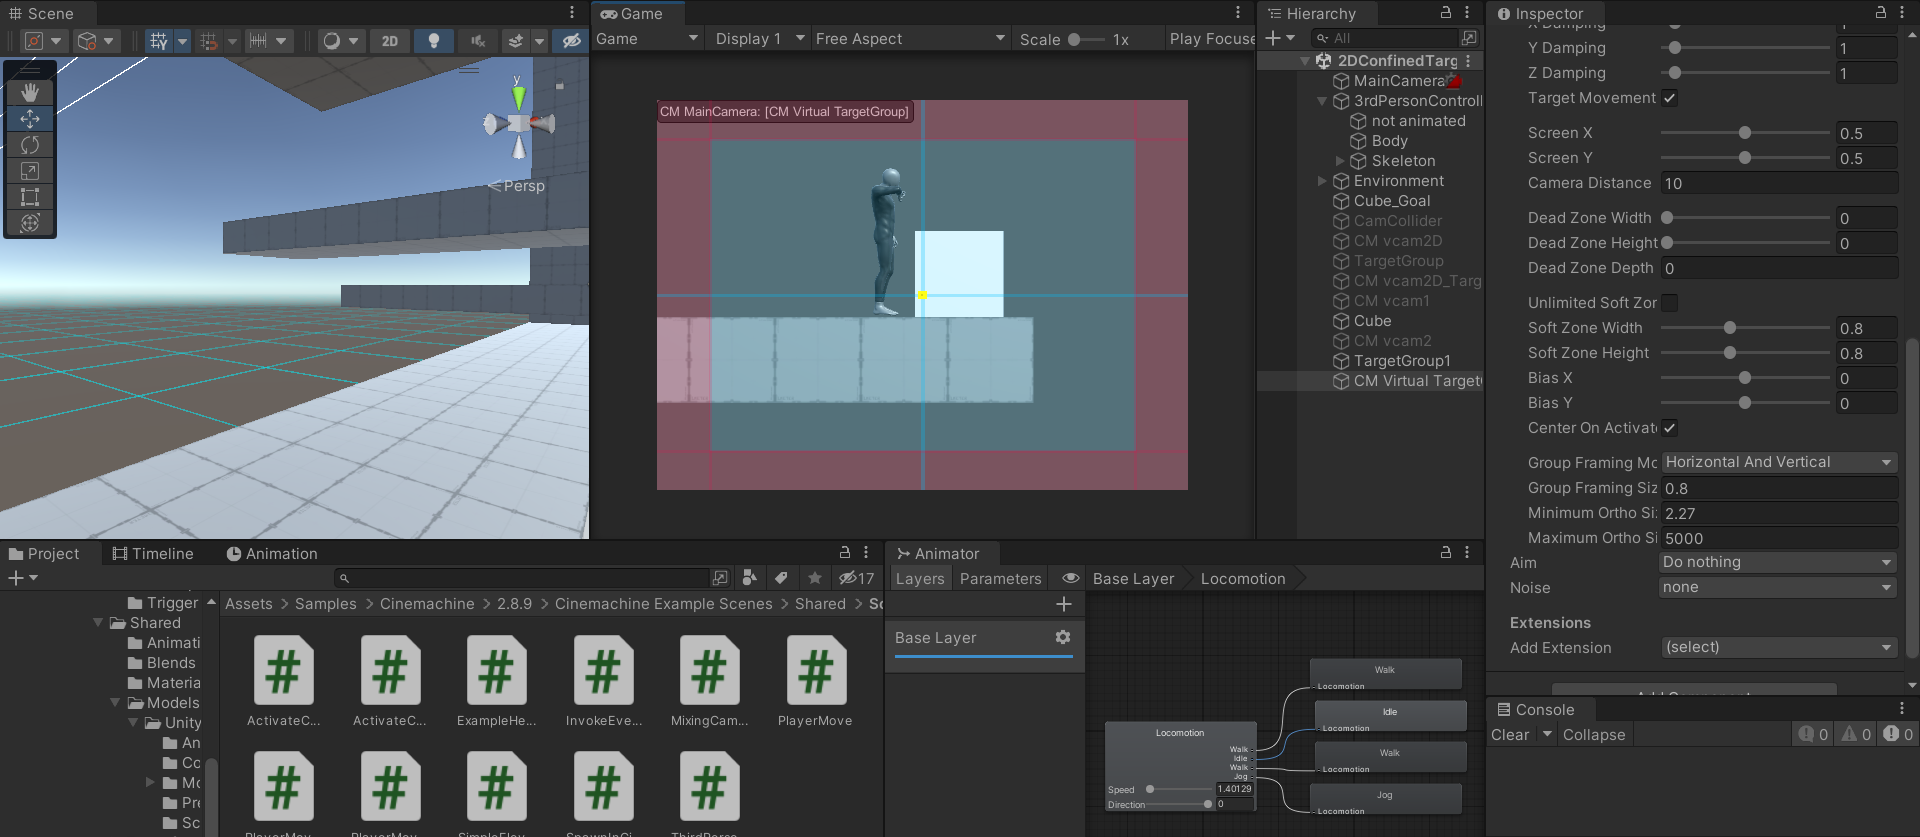The height and width of the screenshot is (837, 1920).
Task: Uncheck Target Movement checkbox
Action: (x=1670, y=98)
